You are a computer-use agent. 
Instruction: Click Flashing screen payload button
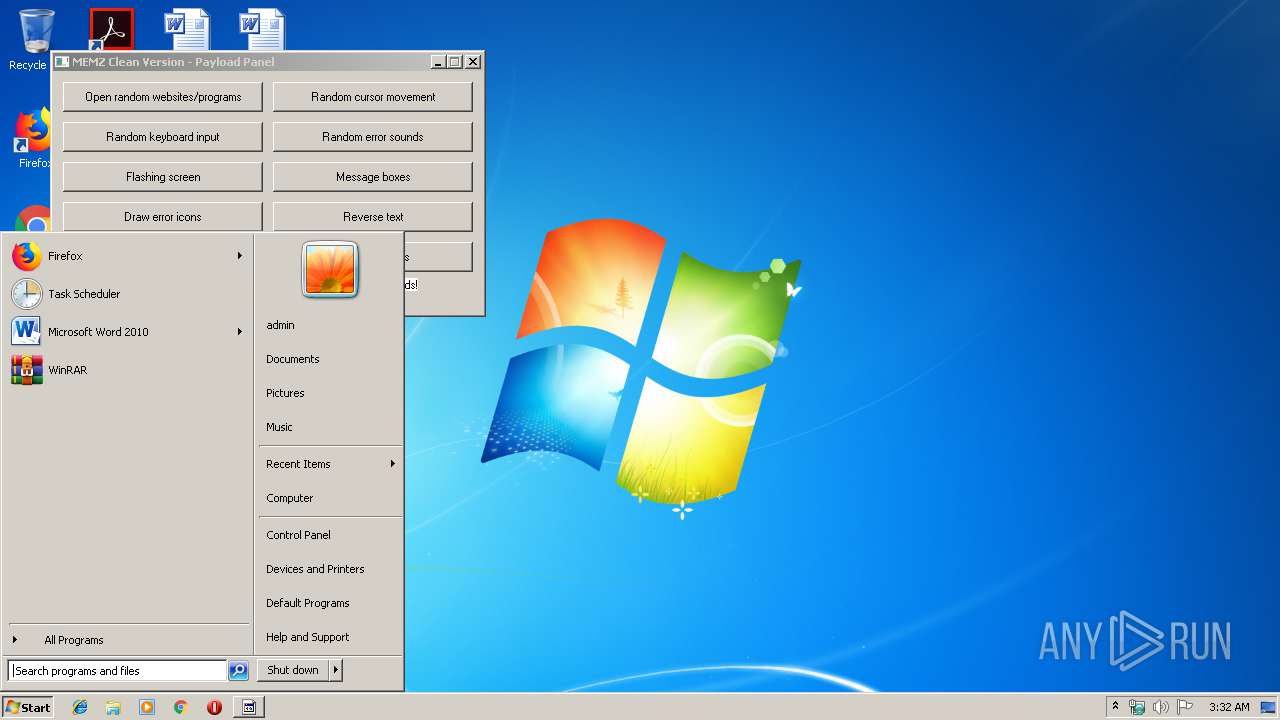point(163,177)
